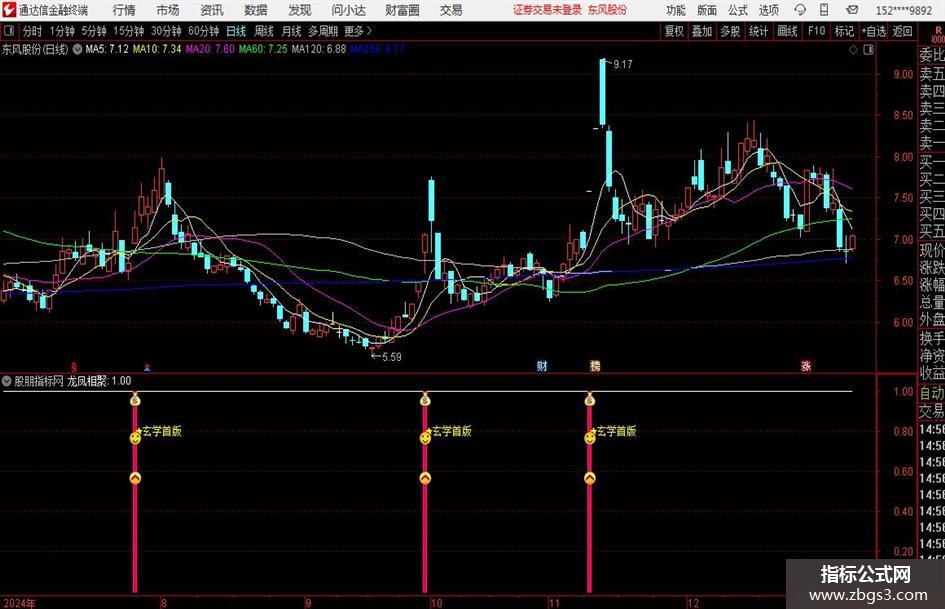Click the first 玄学首版 signal label
Viewport: 945px width, 609px height.
tap(162, 431)
